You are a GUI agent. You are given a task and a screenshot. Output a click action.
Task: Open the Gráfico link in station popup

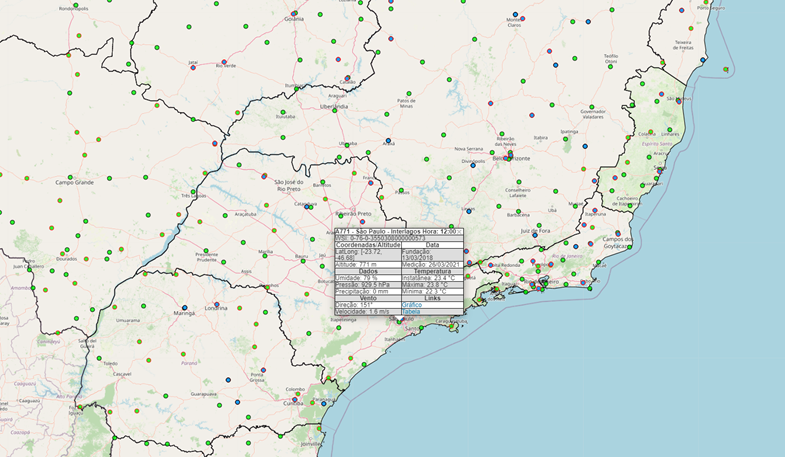coord(412,304)
